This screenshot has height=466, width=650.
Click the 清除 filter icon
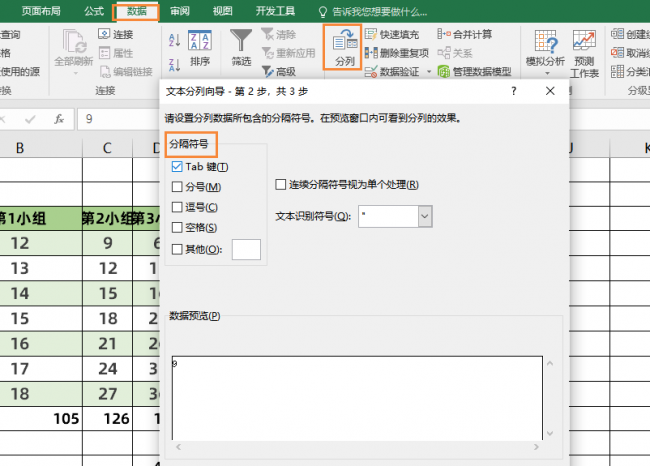click(x=267, y=34)
